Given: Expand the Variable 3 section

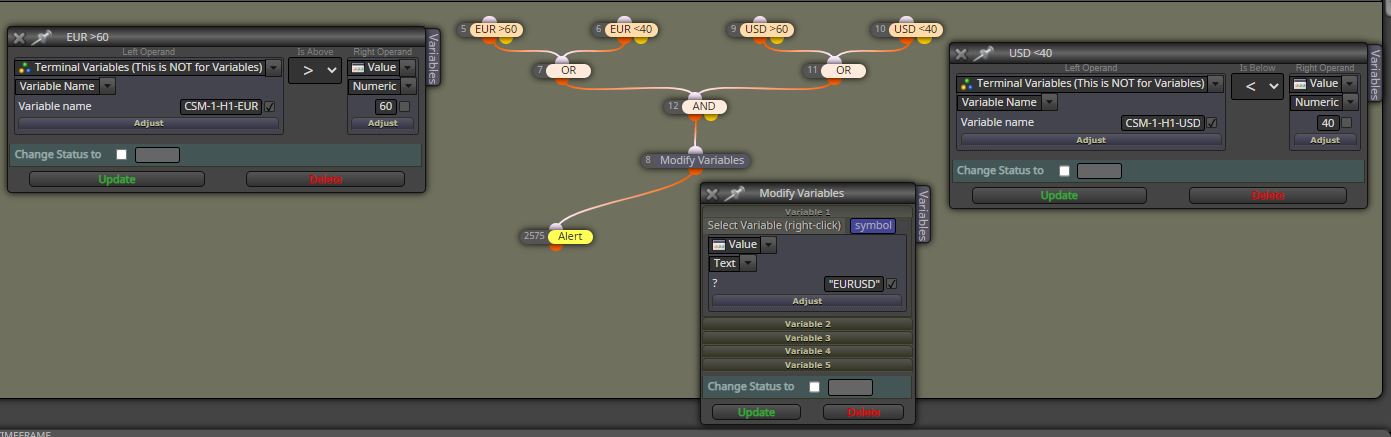Looking at the screenshot, I should [x=807, y=338].
